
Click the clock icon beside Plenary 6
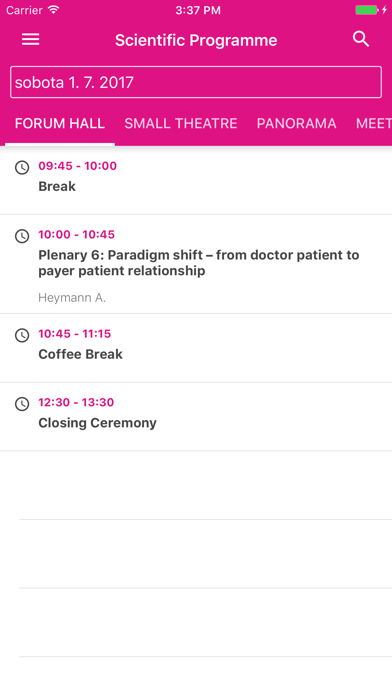pos(22,236)
